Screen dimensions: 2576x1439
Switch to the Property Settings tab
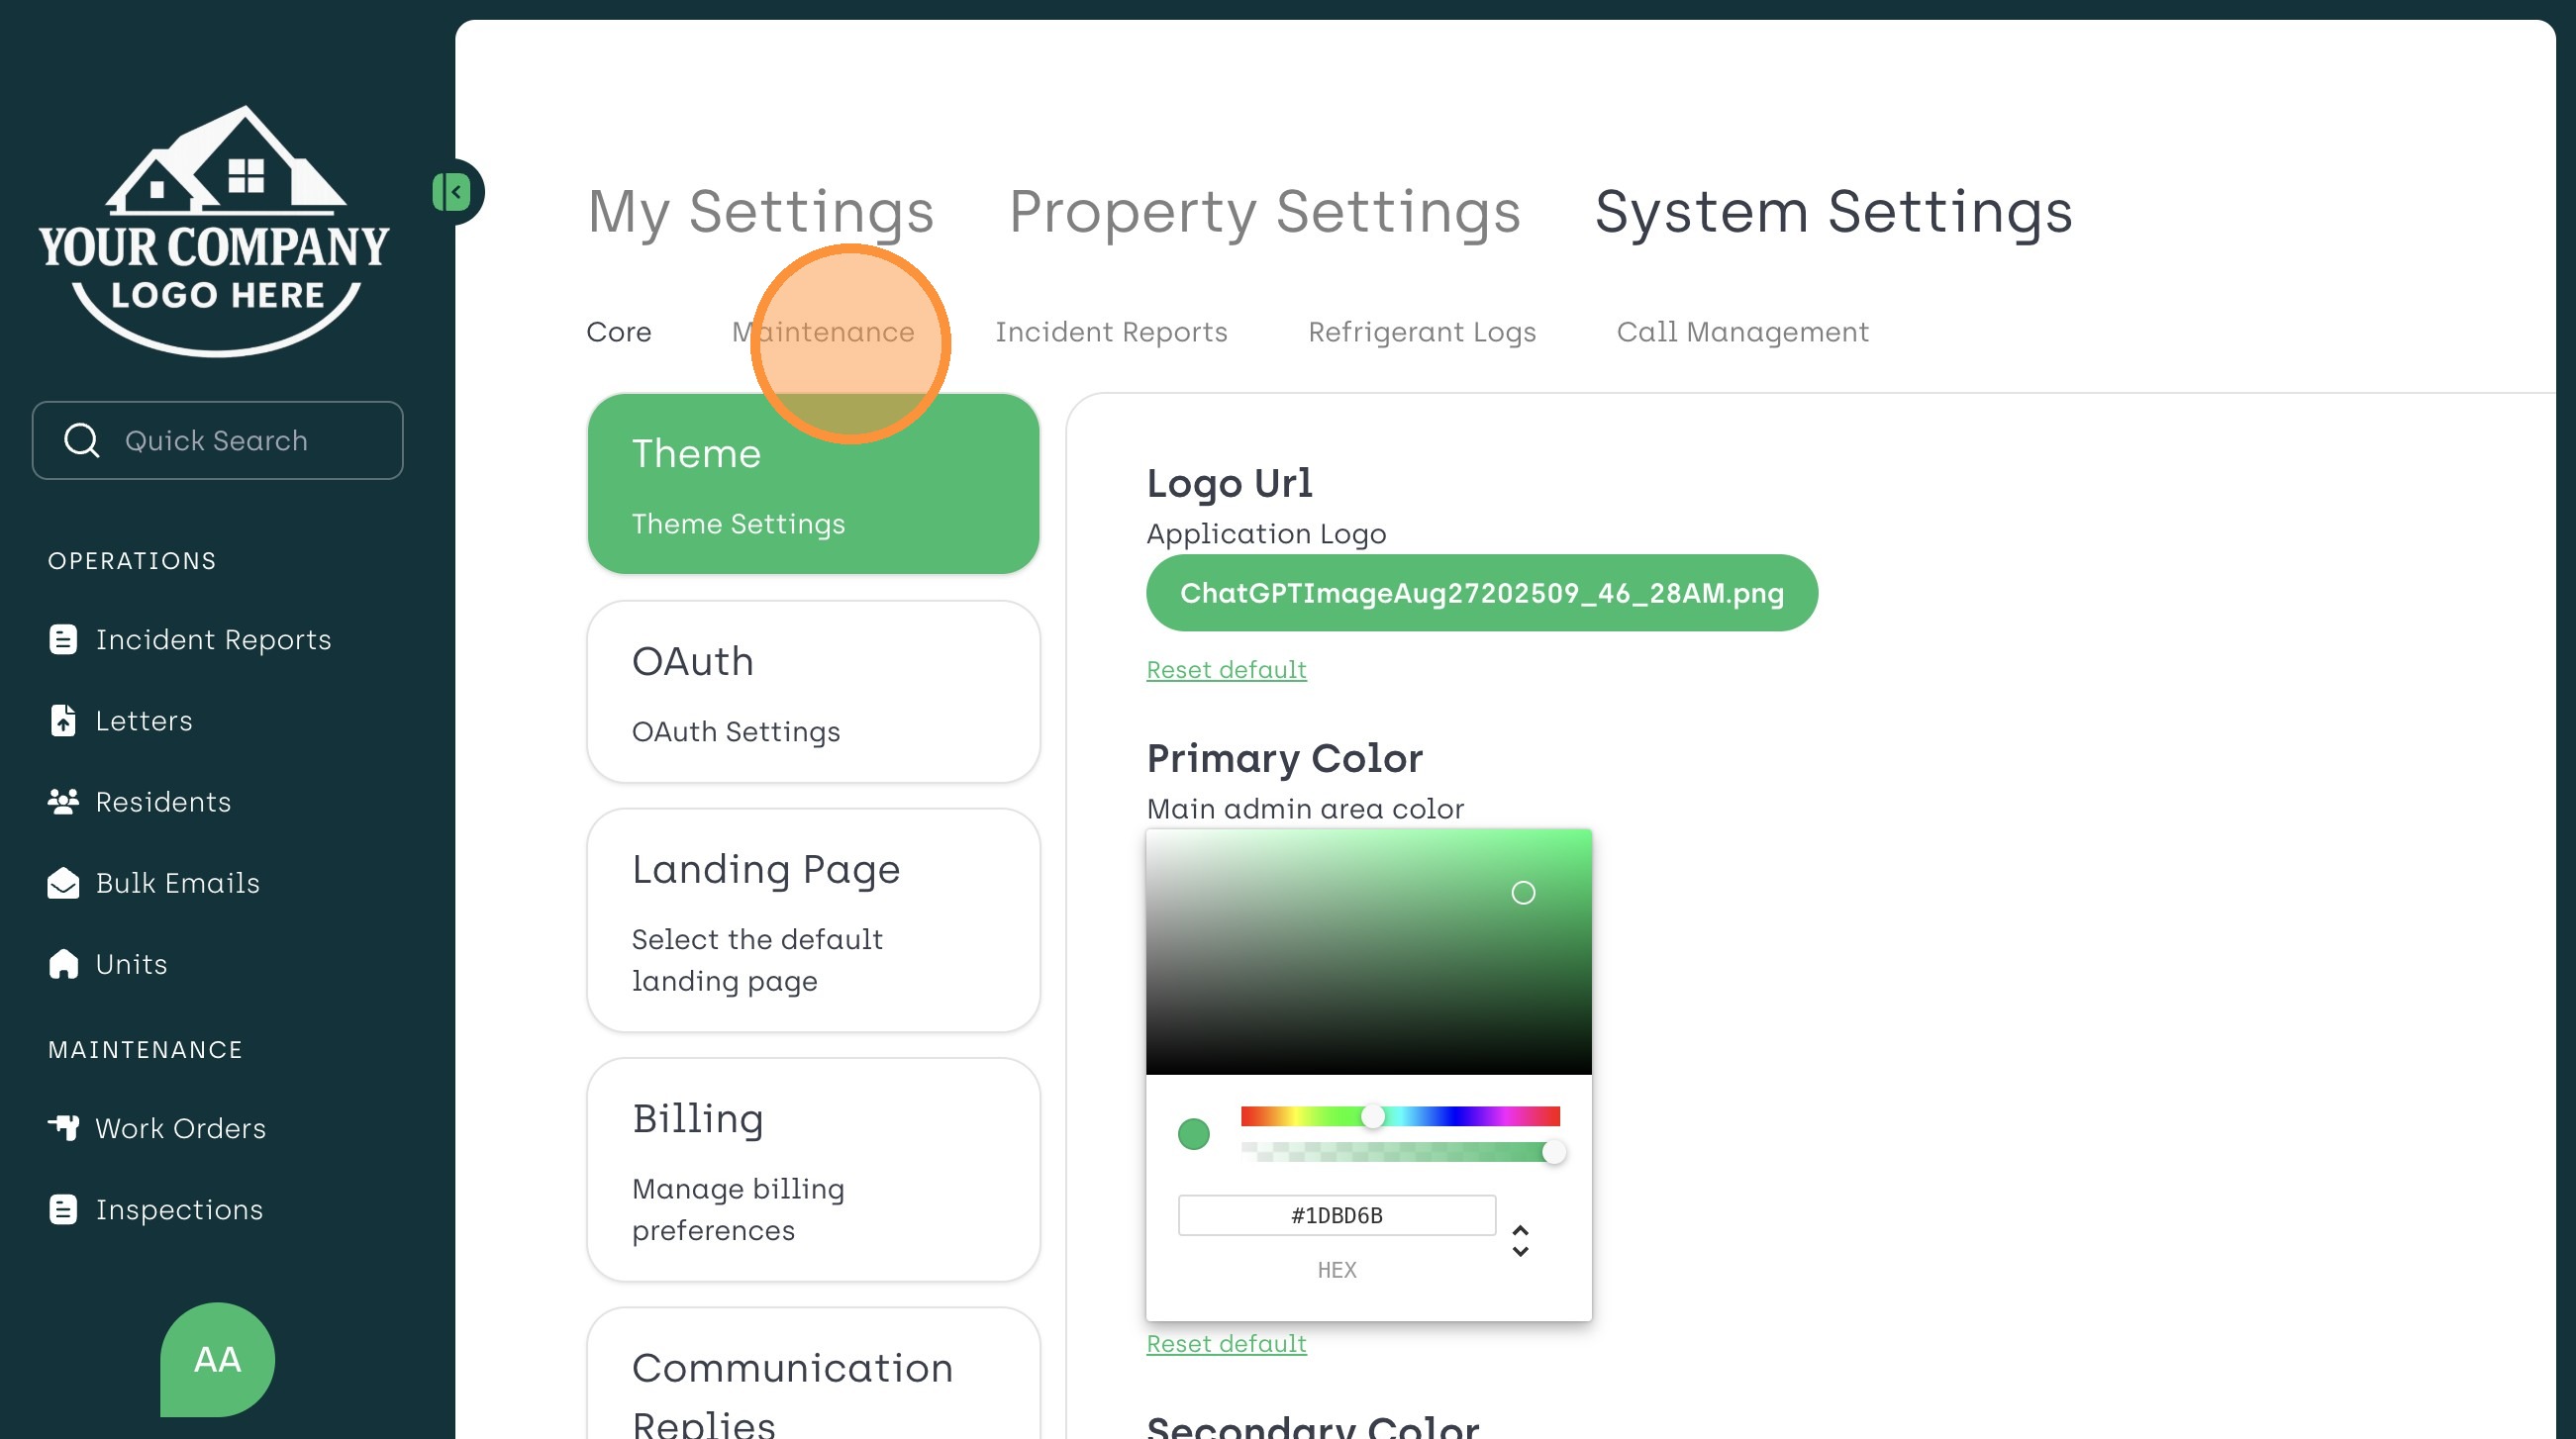(1264, 212)
